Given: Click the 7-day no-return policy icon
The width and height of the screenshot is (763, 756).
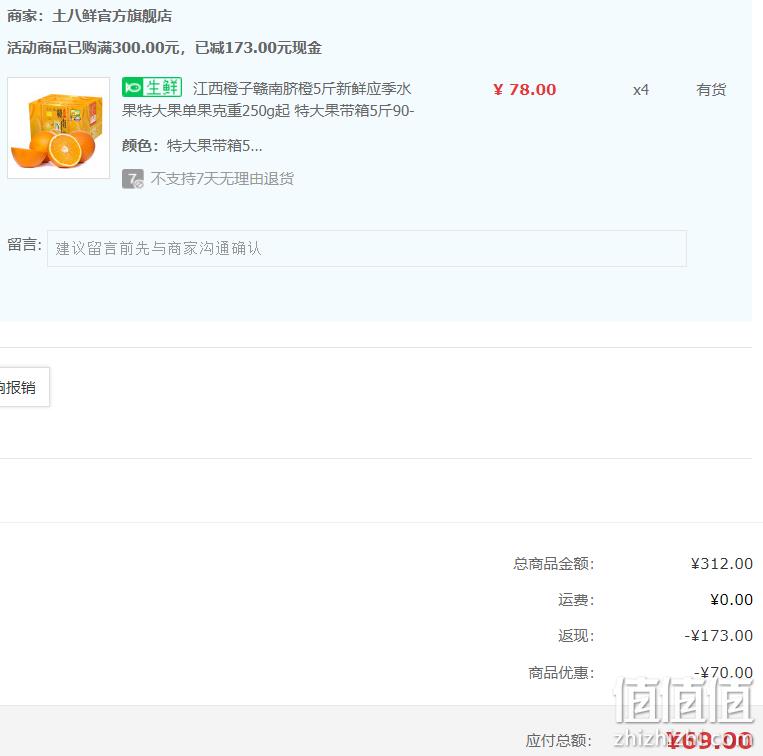Looking at the screenshot, I should 132,179.
